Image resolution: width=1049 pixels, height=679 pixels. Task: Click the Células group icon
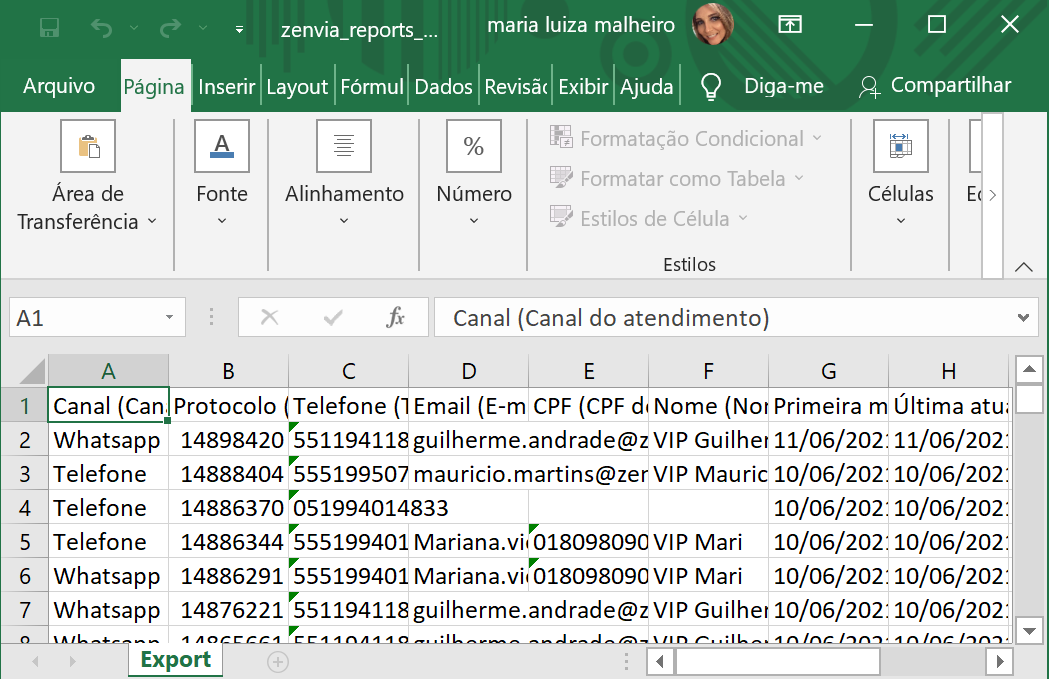[x=900, y=146]
